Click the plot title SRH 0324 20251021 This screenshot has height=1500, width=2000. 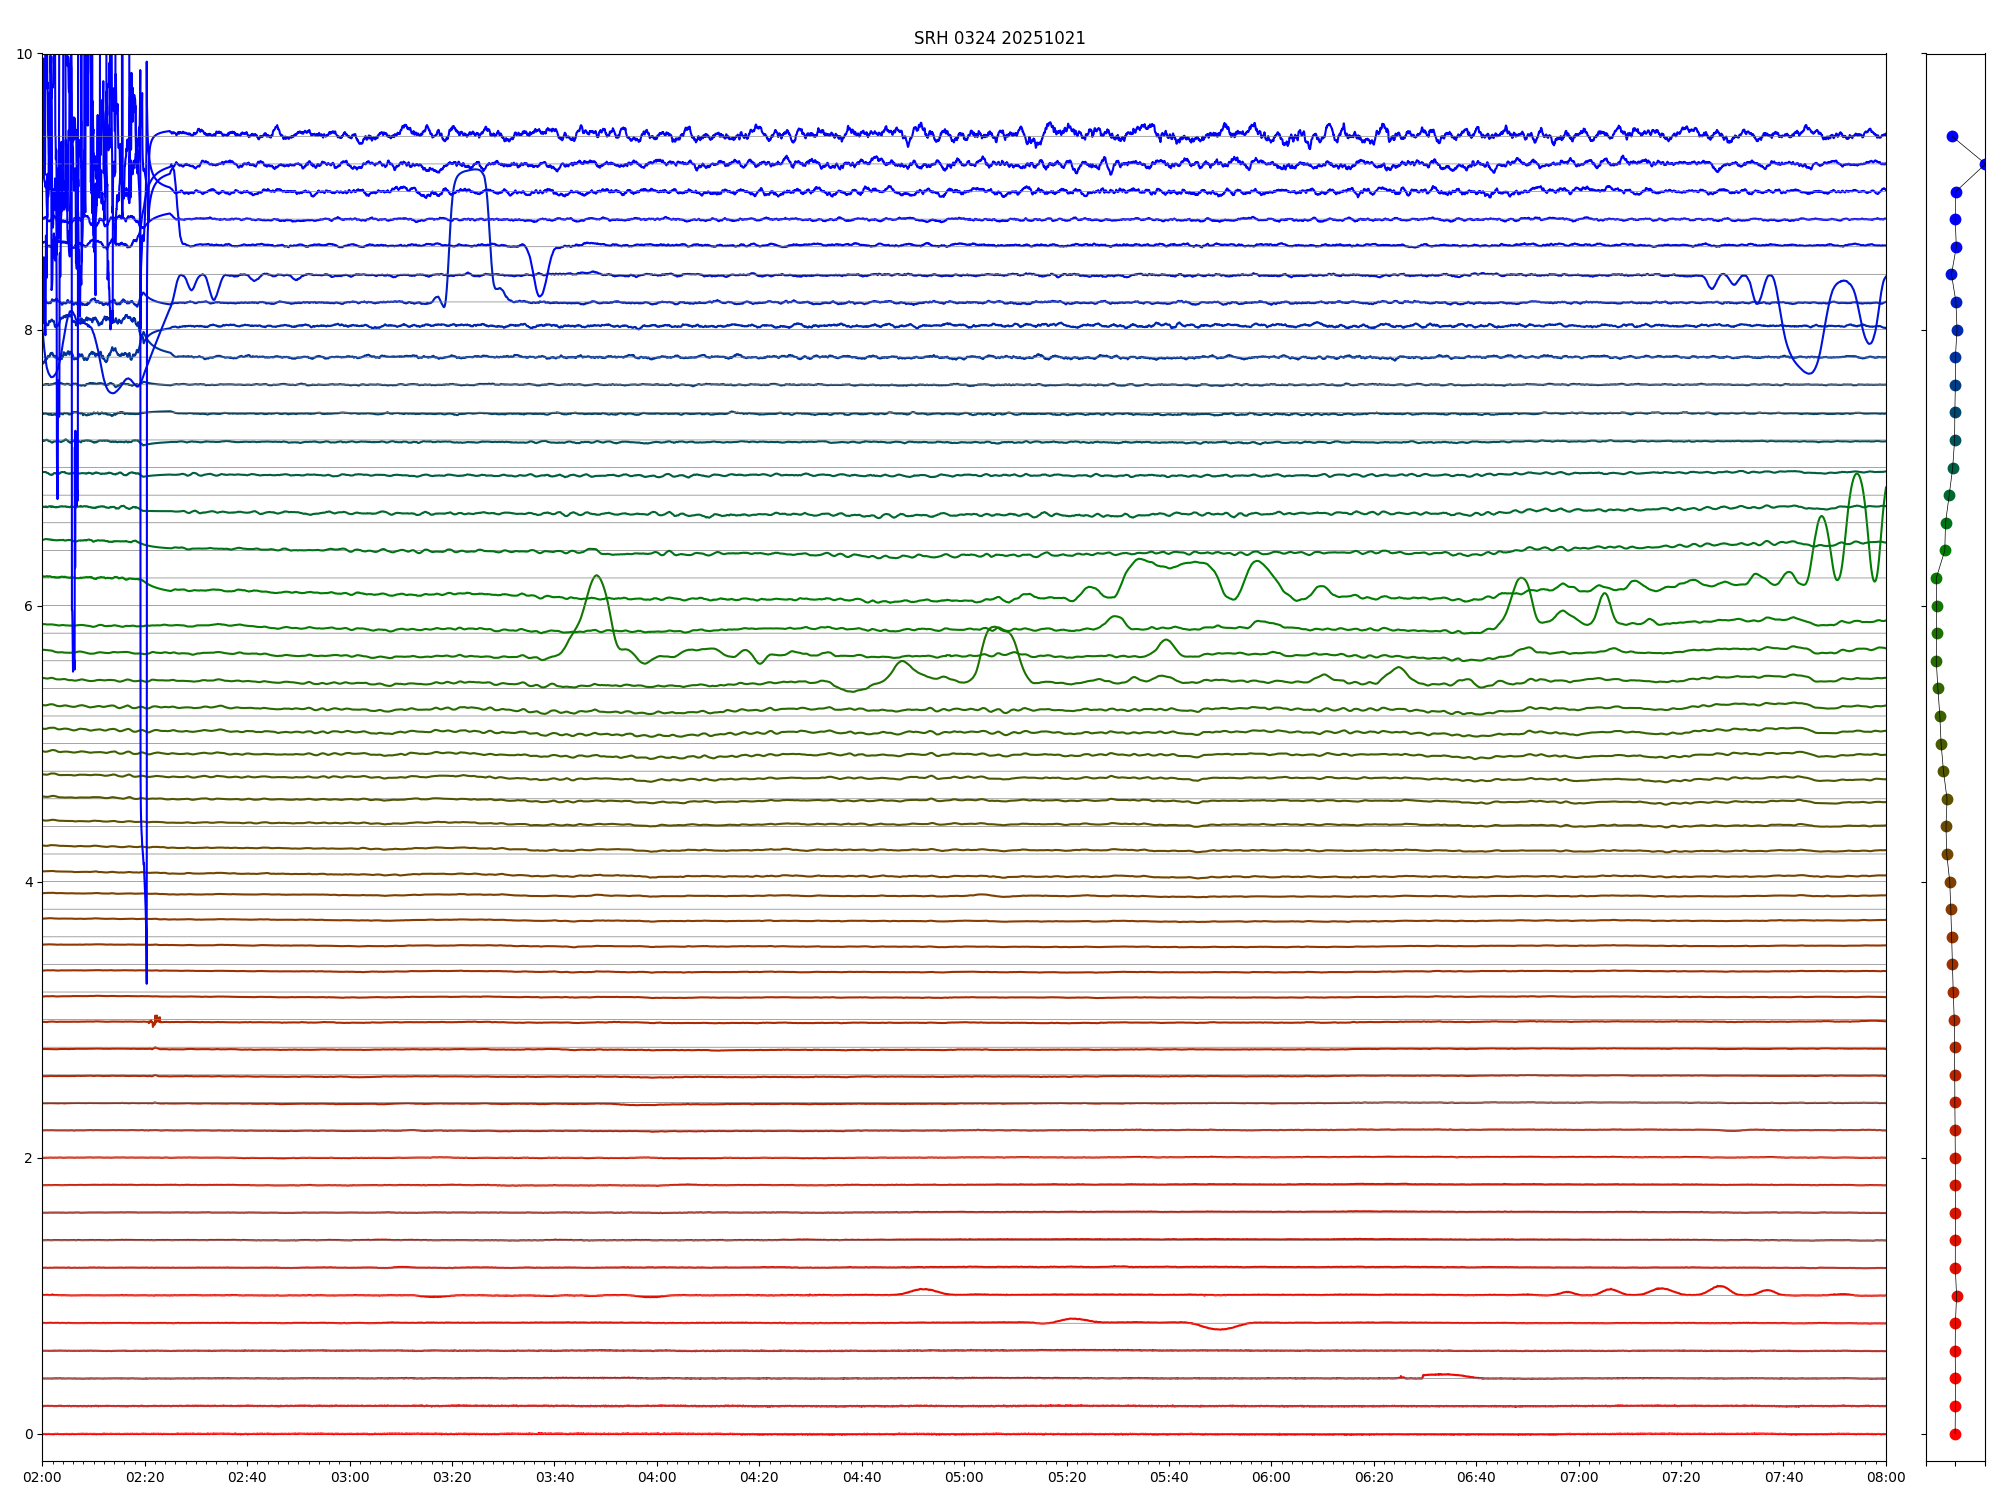(x=999, y=38)
